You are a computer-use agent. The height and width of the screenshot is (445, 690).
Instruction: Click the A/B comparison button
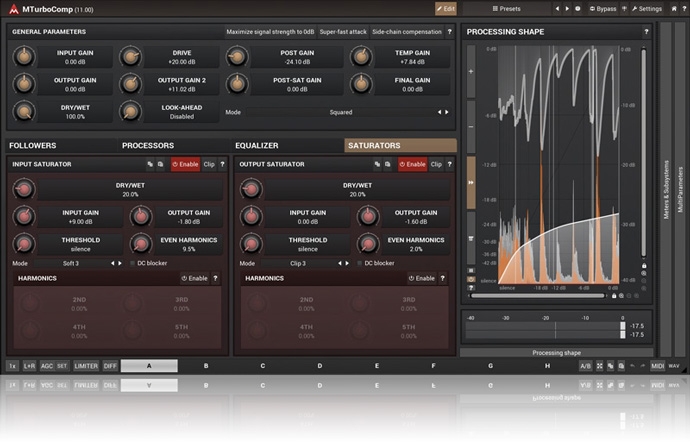pos(585,366)
